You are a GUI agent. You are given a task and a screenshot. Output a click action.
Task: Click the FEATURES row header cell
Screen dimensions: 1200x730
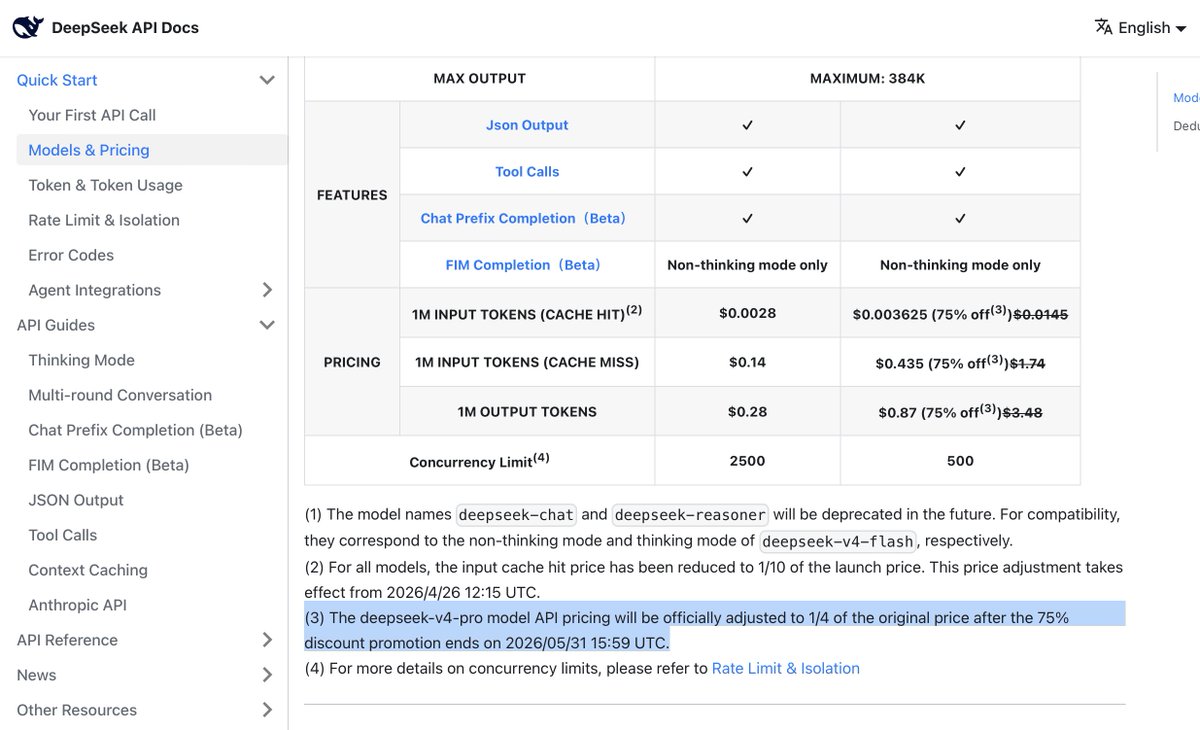352,195
